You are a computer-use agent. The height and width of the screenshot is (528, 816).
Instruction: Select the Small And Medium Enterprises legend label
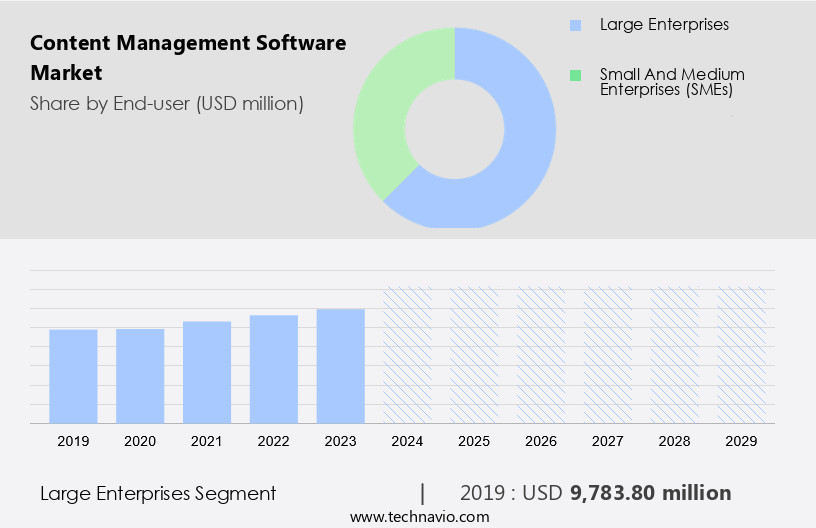671,82
